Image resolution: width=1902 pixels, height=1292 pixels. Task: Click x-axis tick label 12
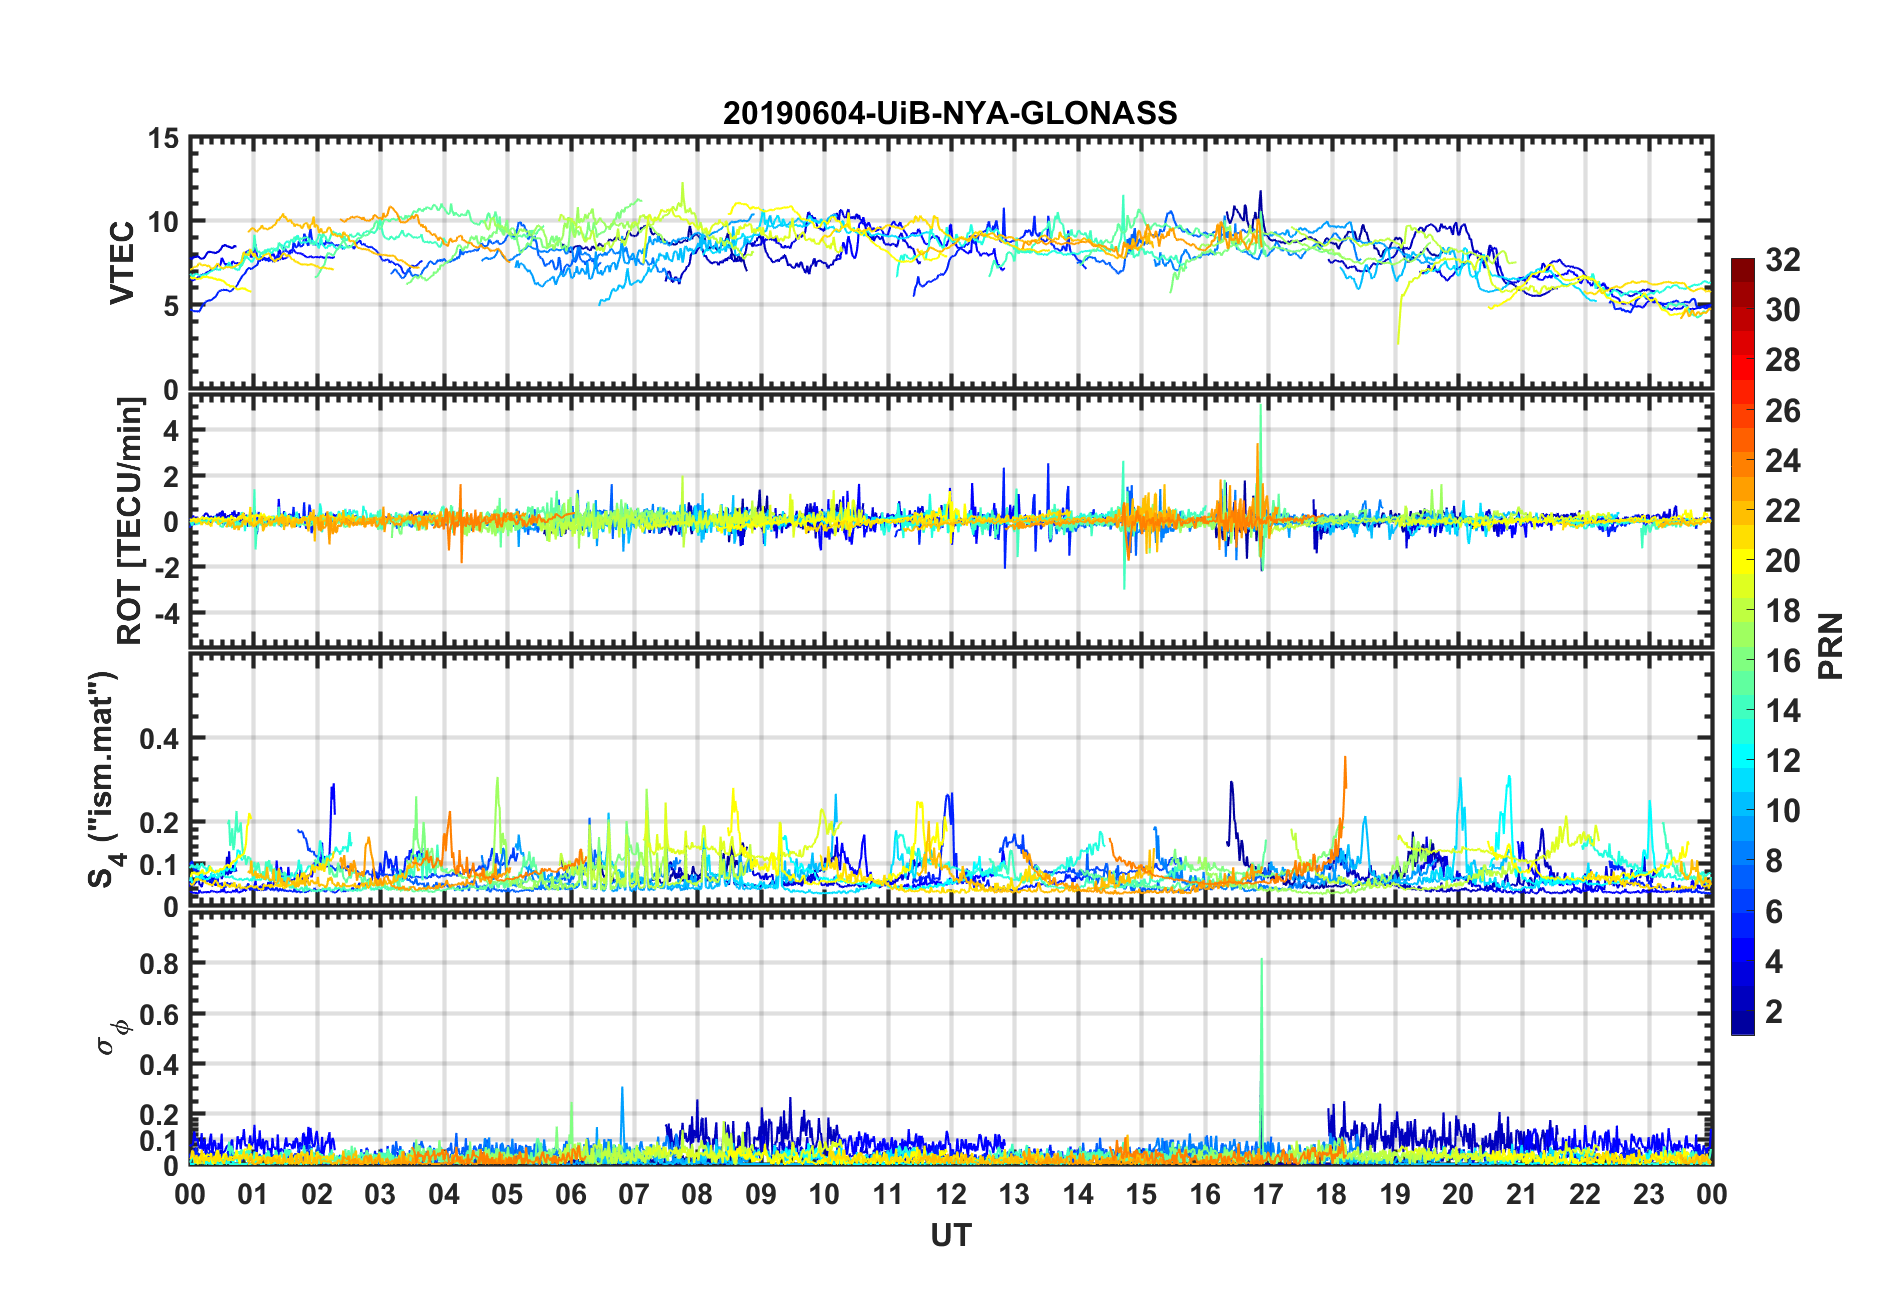[x=951, y=1194]
